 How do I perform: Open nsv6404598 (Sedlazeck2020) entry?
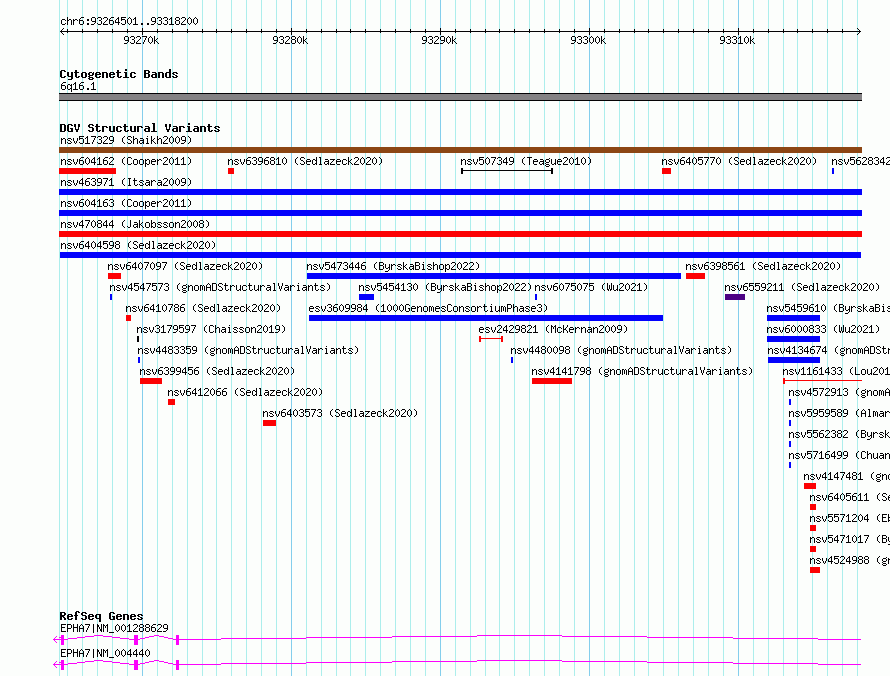[138, 245]
